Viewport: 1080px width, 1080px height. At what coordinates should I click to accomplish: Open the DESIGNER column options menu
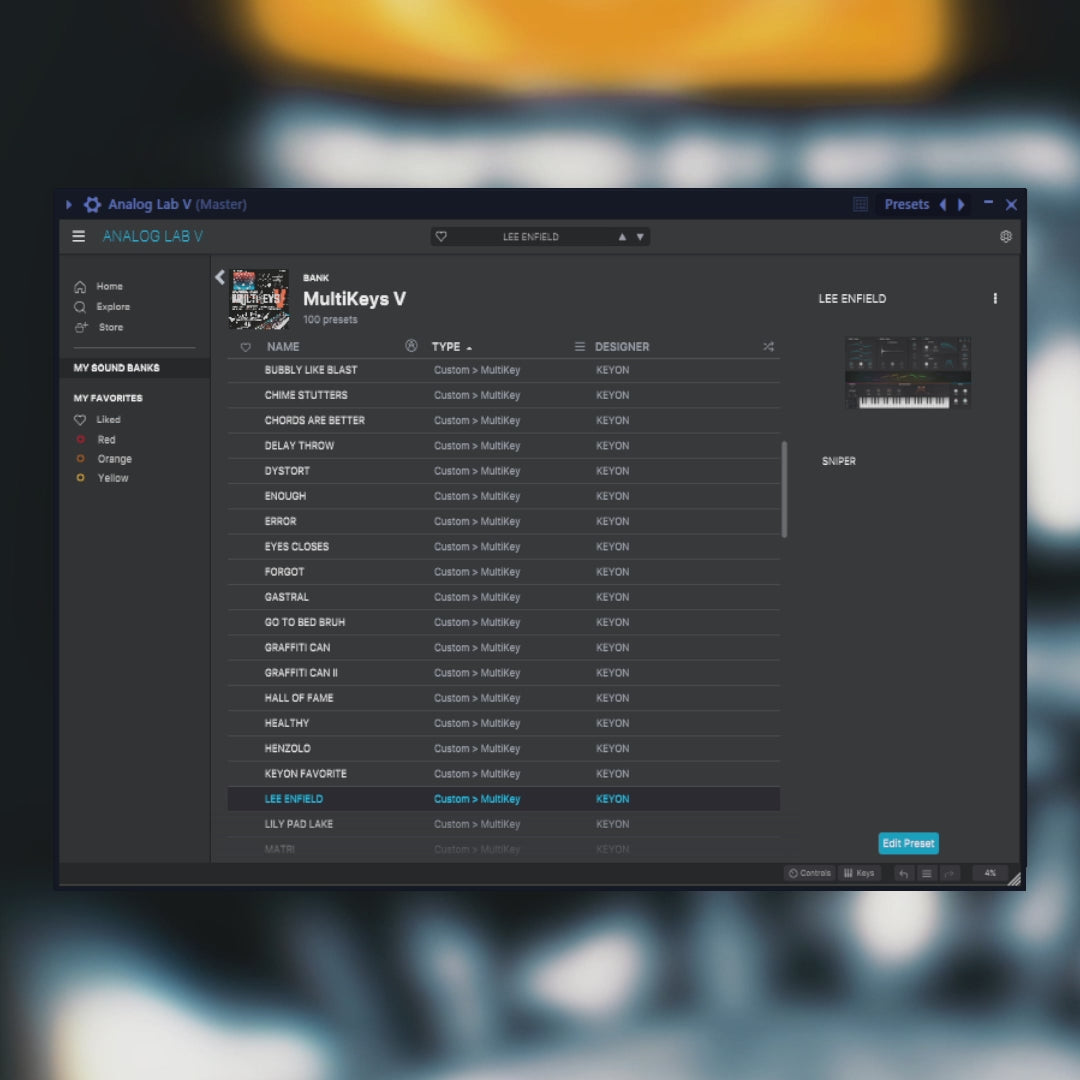(579, 347)
